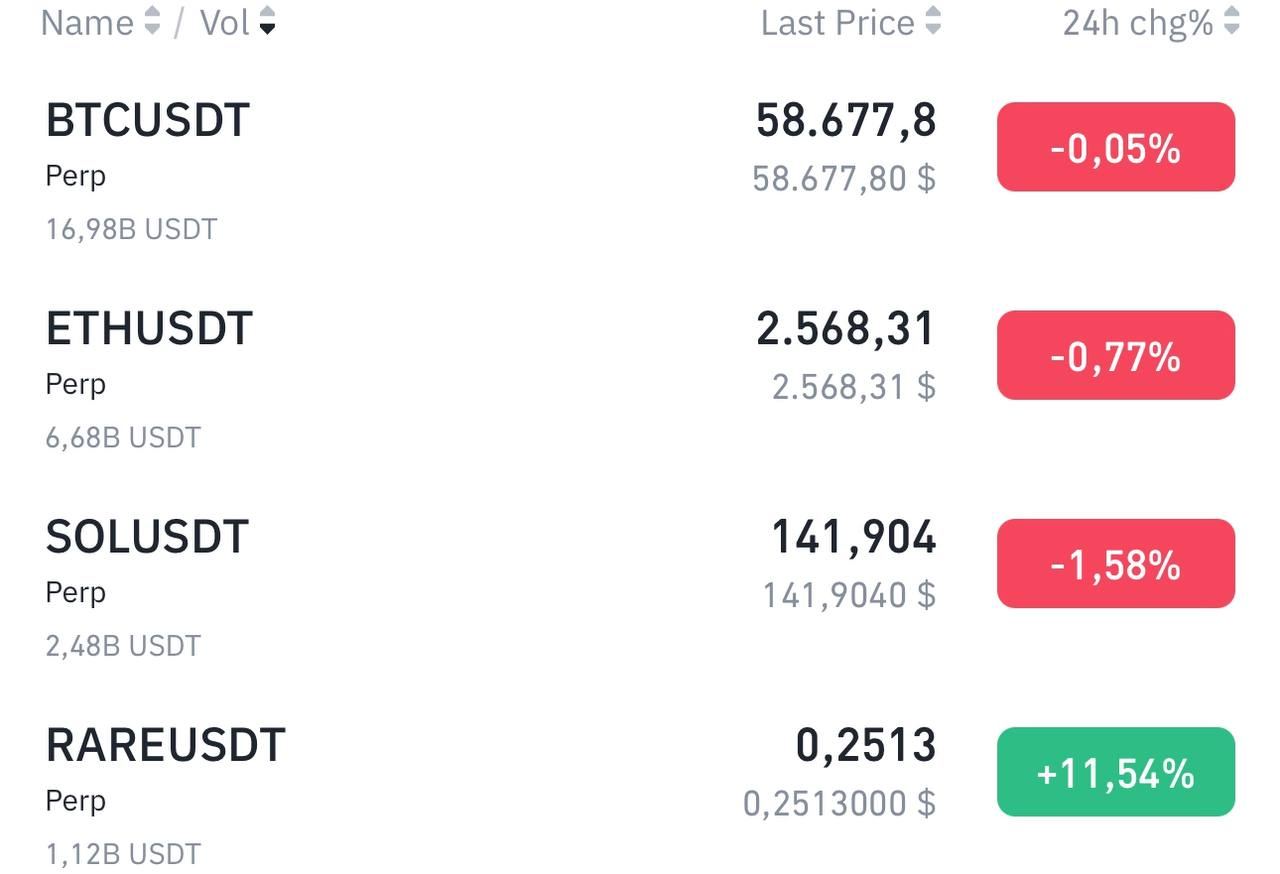The height and width of the screenshot is (874, 1280).
Task: Sort by 24h chg% column header
Action: (x=1138, y=22)
